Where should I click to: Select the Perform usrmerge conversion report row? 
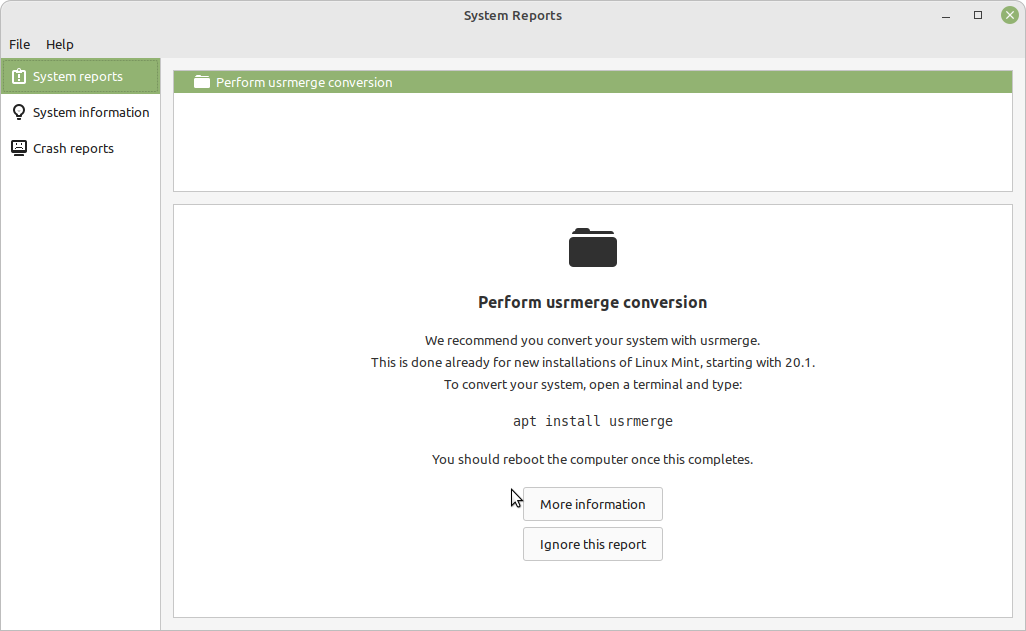pos(593,82)
